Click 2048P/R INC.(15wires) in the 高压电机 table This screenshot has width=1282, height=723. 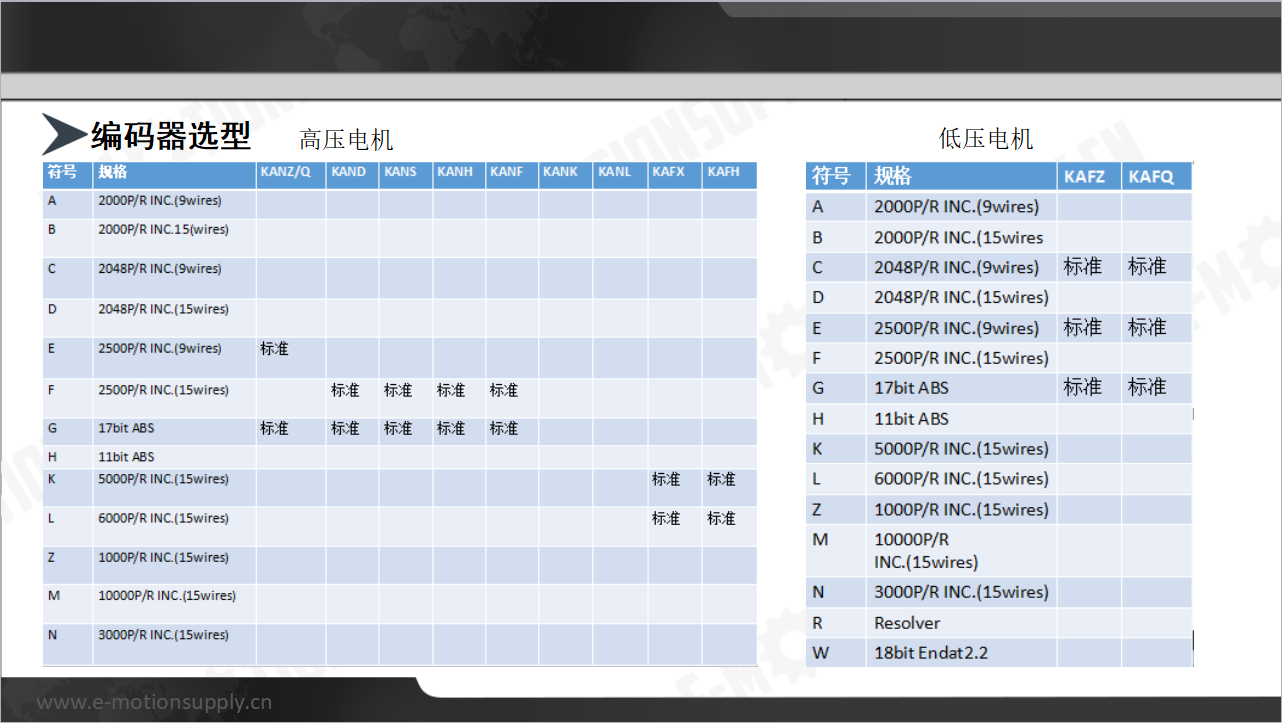163,309
